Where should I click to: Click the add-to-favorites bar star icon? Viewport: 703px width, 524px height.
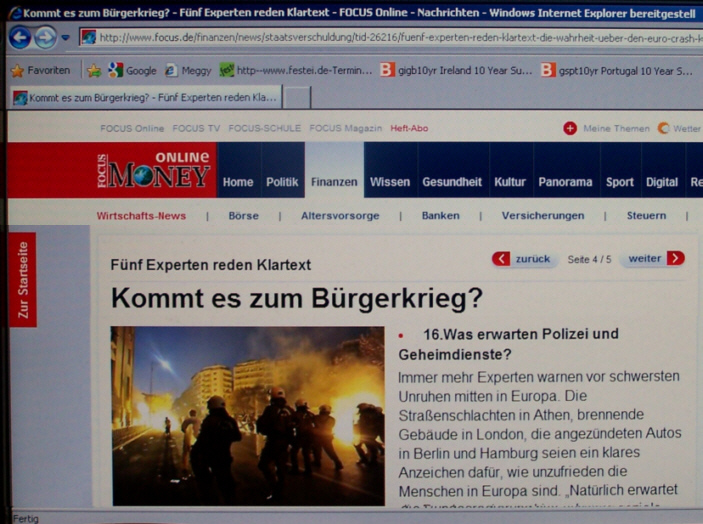point(94,70)
